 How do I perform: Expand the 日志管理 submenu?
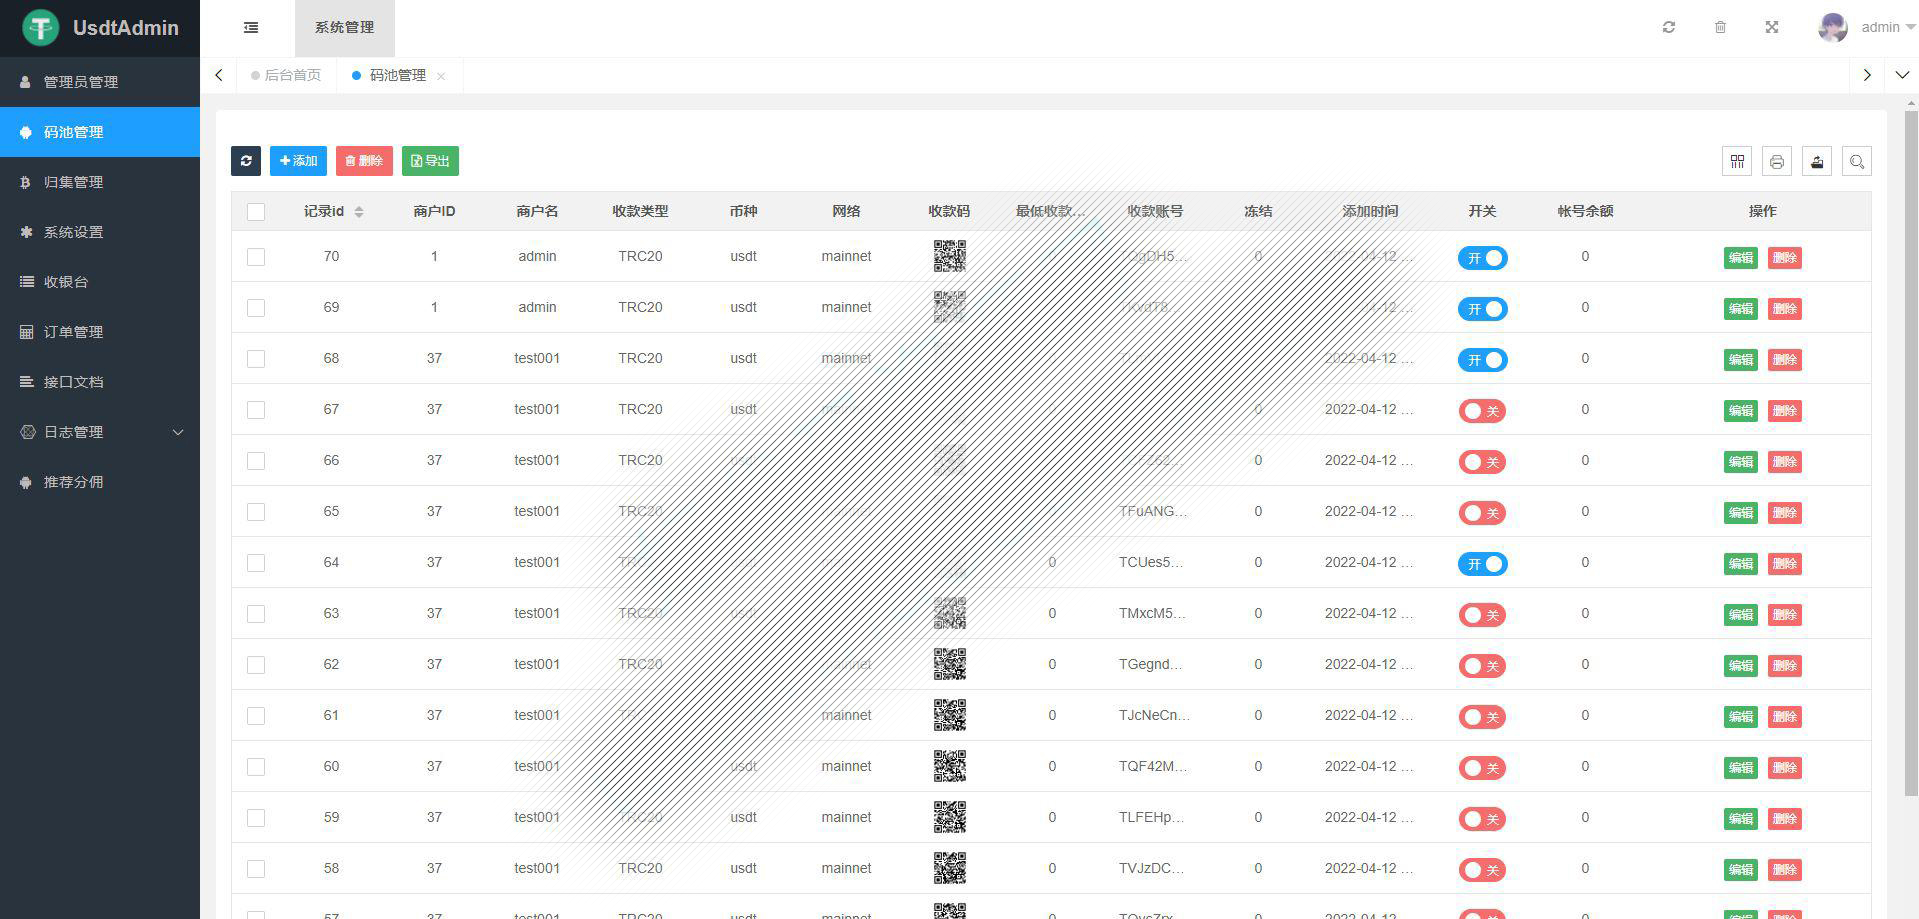coord(100,432)
